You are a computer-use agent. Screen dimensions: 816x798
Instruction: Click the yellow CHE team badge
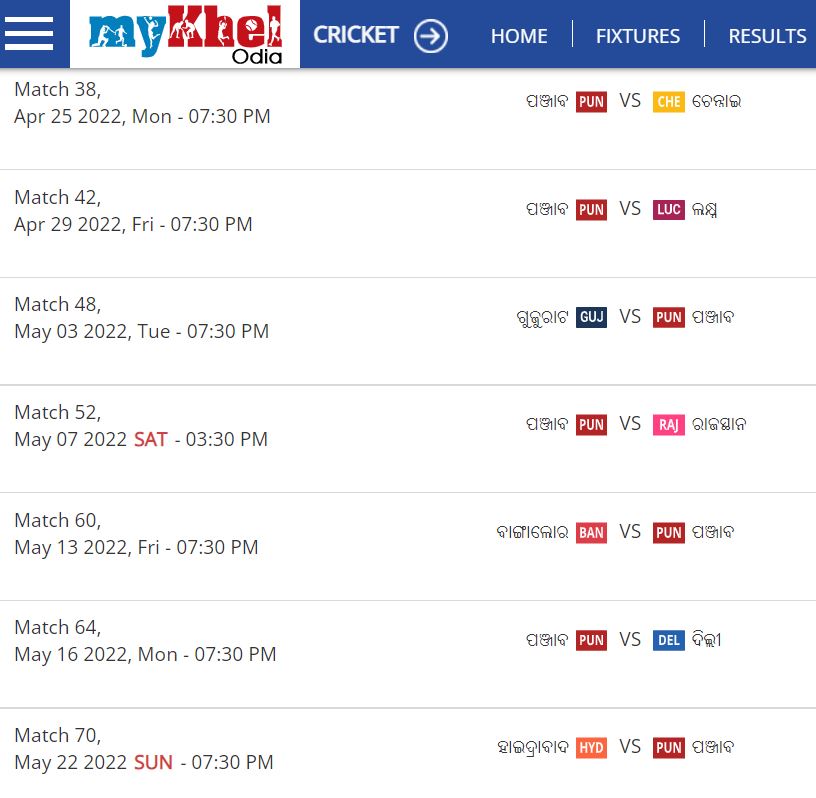coord(668,102)
